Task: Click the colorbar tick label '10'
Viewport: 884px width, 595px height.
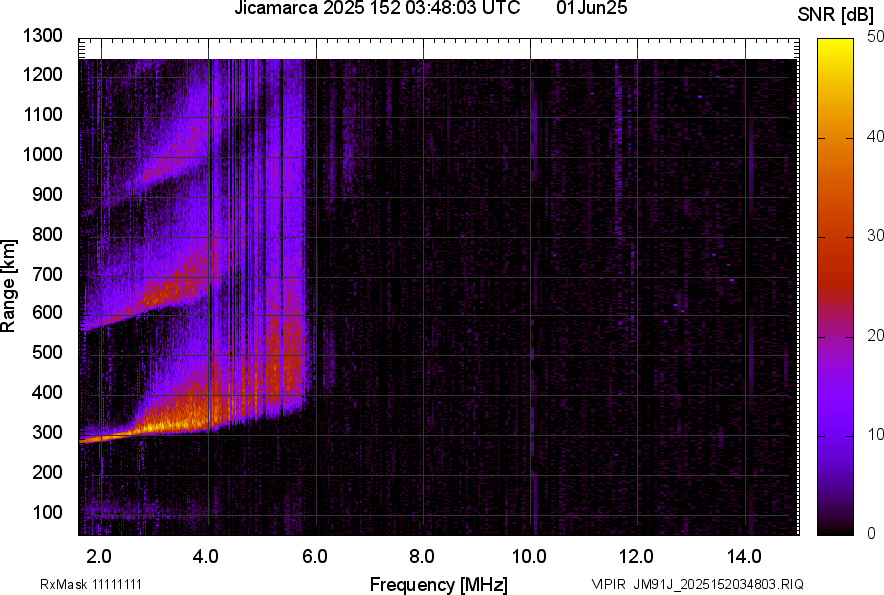Action: pyautogui.click(x=875, y=435)
